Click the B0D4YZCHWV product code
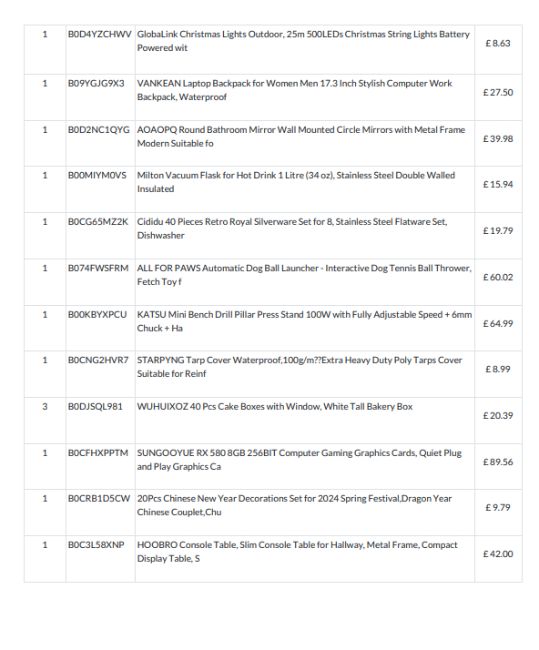539x650 pixels. (x=100, y=34)
